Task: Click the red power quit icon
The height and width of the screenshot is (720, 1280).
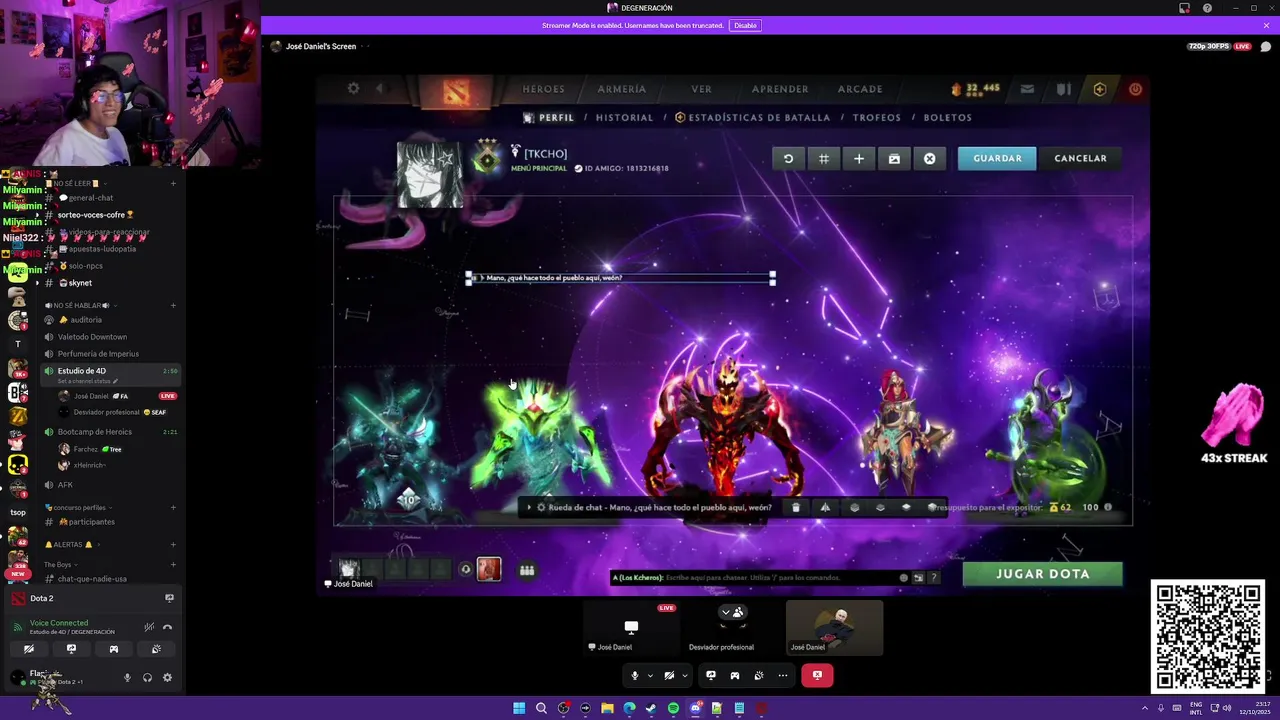Action: pyautogui.click(x=1135, y=89)
